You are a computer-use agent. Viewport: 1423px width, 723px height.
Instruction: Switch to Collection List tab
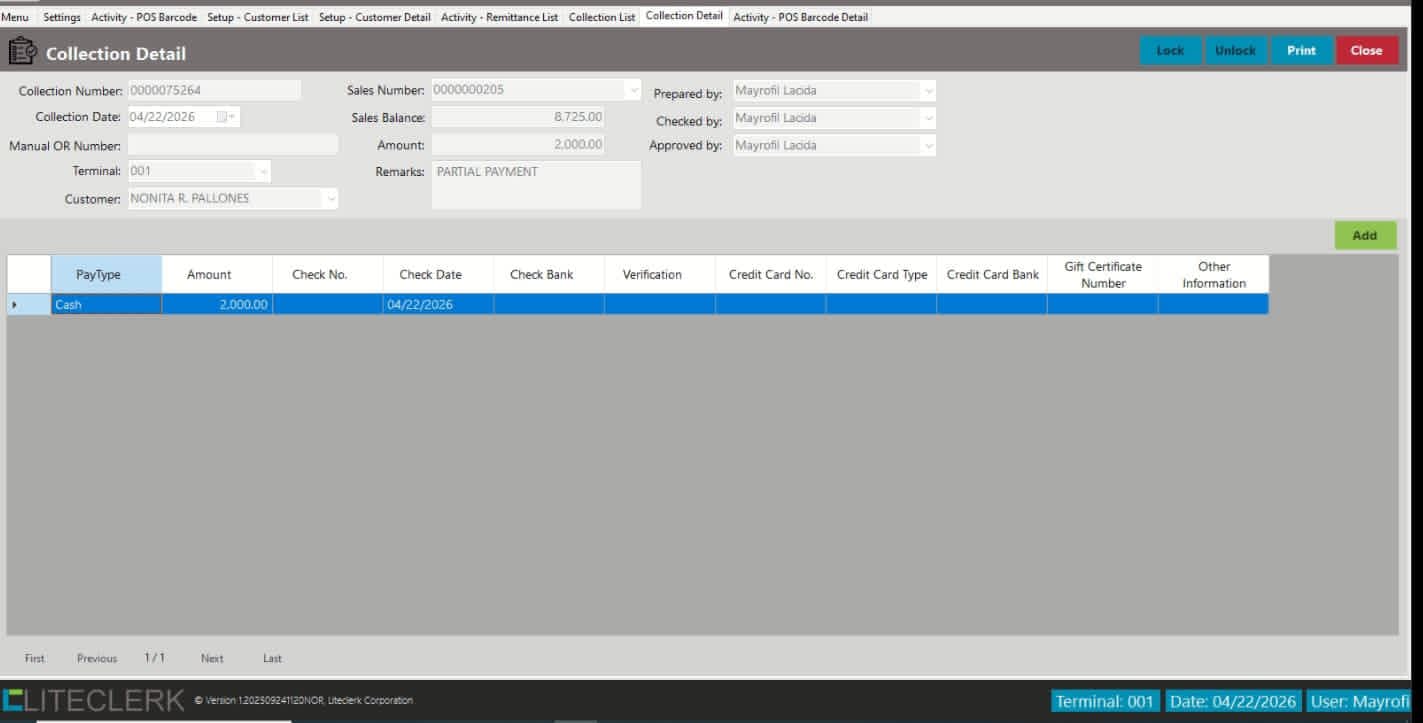(602, 17)
